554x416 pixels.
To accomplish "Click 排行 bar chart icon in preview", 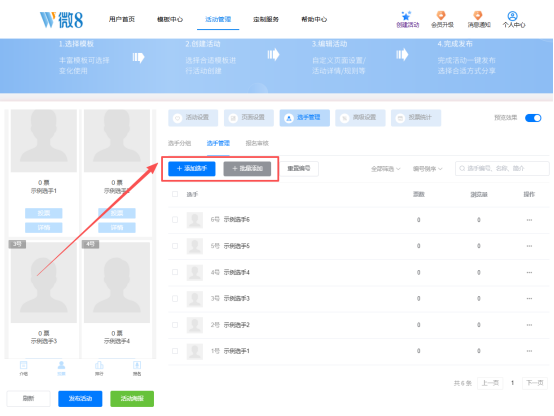I will [x=99, y=365].
